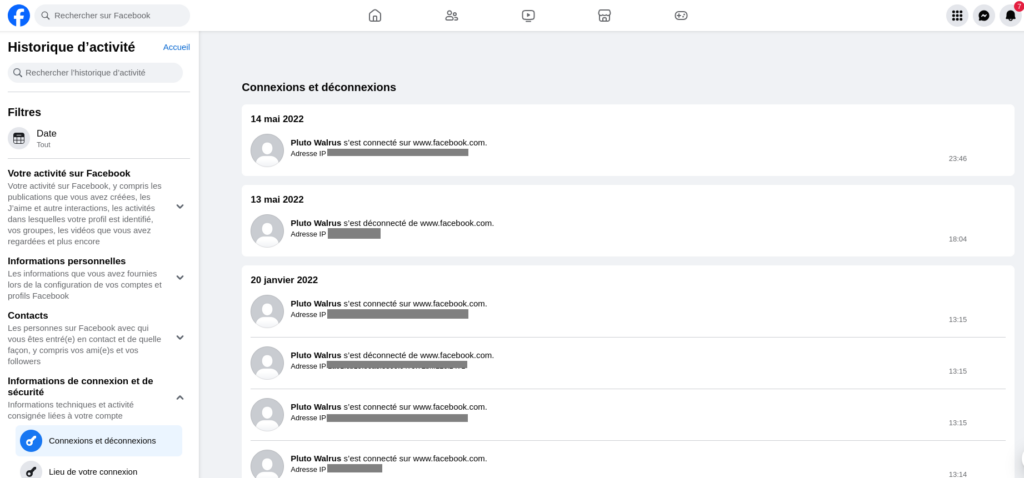This screenshot has height=478, width=1024.
Task: Open the Friends icon in top bar
Action: pos(451,16)
